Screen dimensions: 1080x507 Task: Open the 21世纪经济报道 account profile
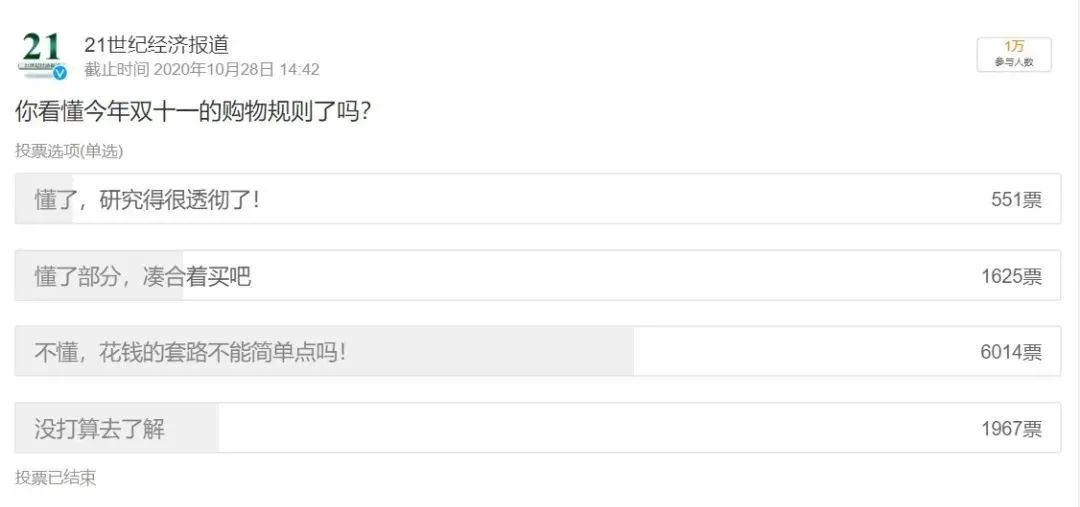tap(157, 45)
